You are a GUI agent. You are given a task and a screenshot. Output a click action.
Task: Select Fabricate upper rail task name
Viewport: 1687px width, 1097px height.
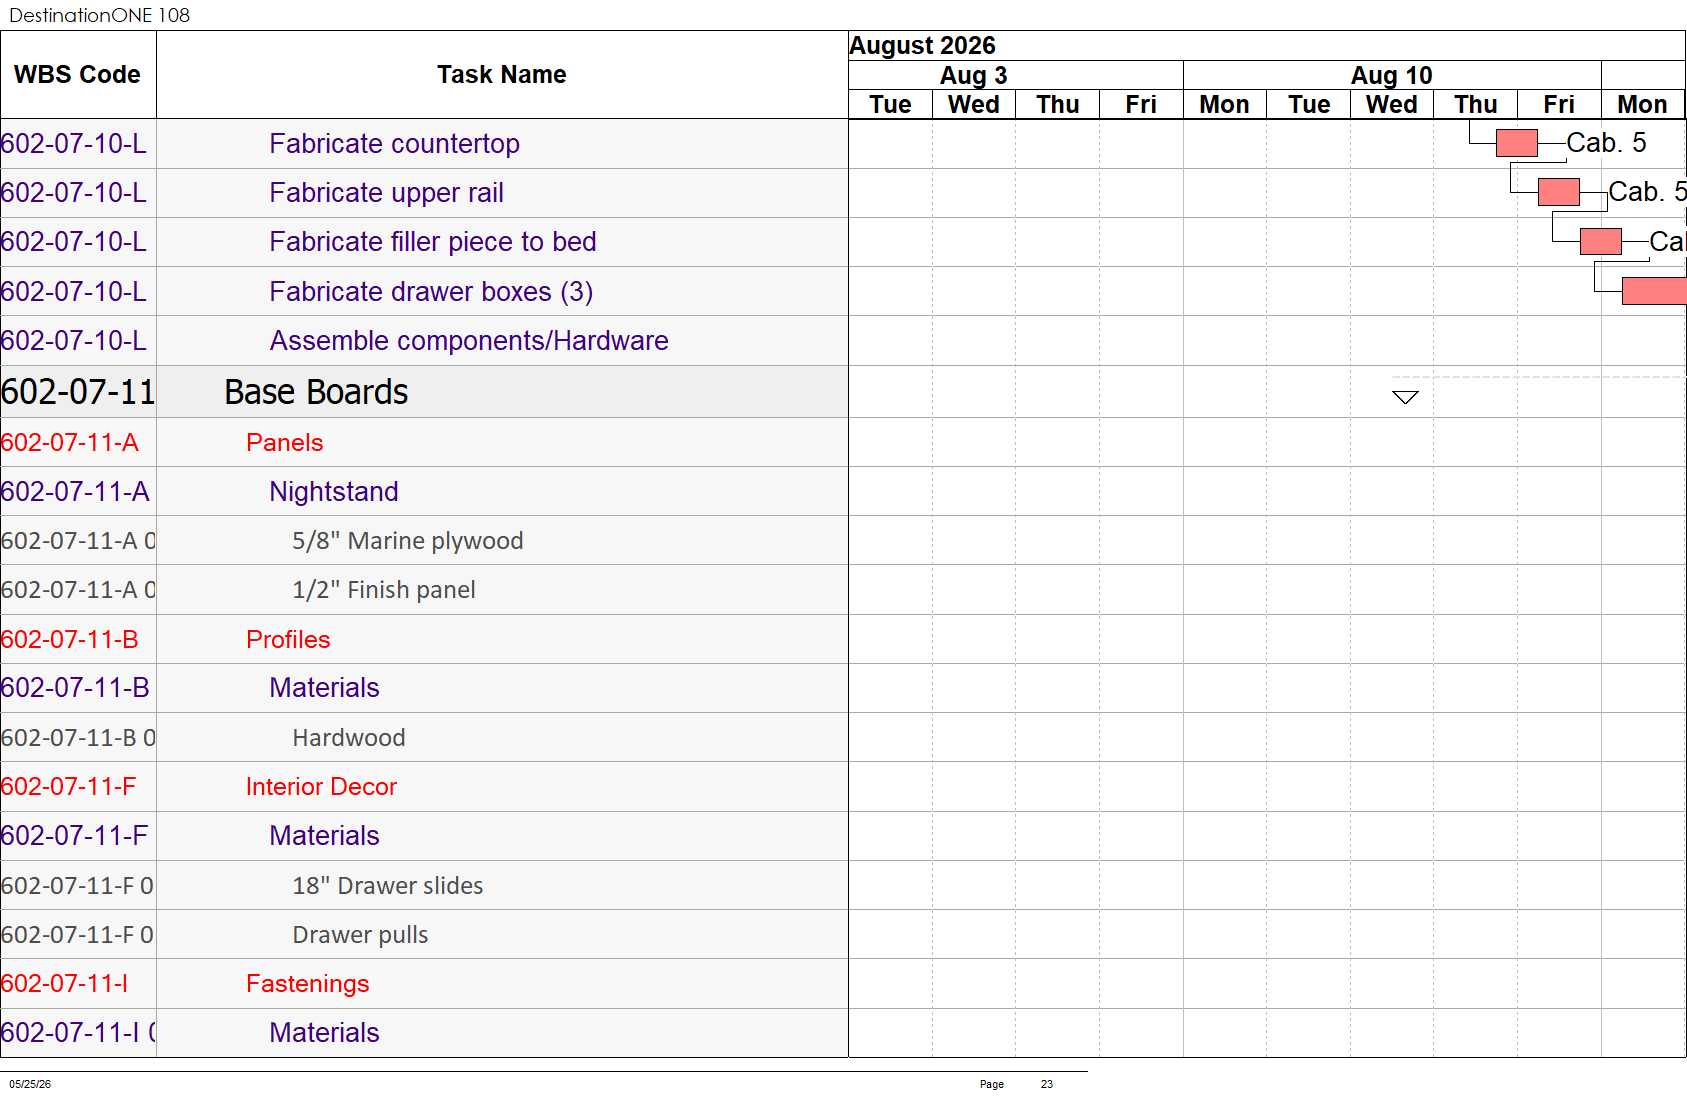point(386,193)
